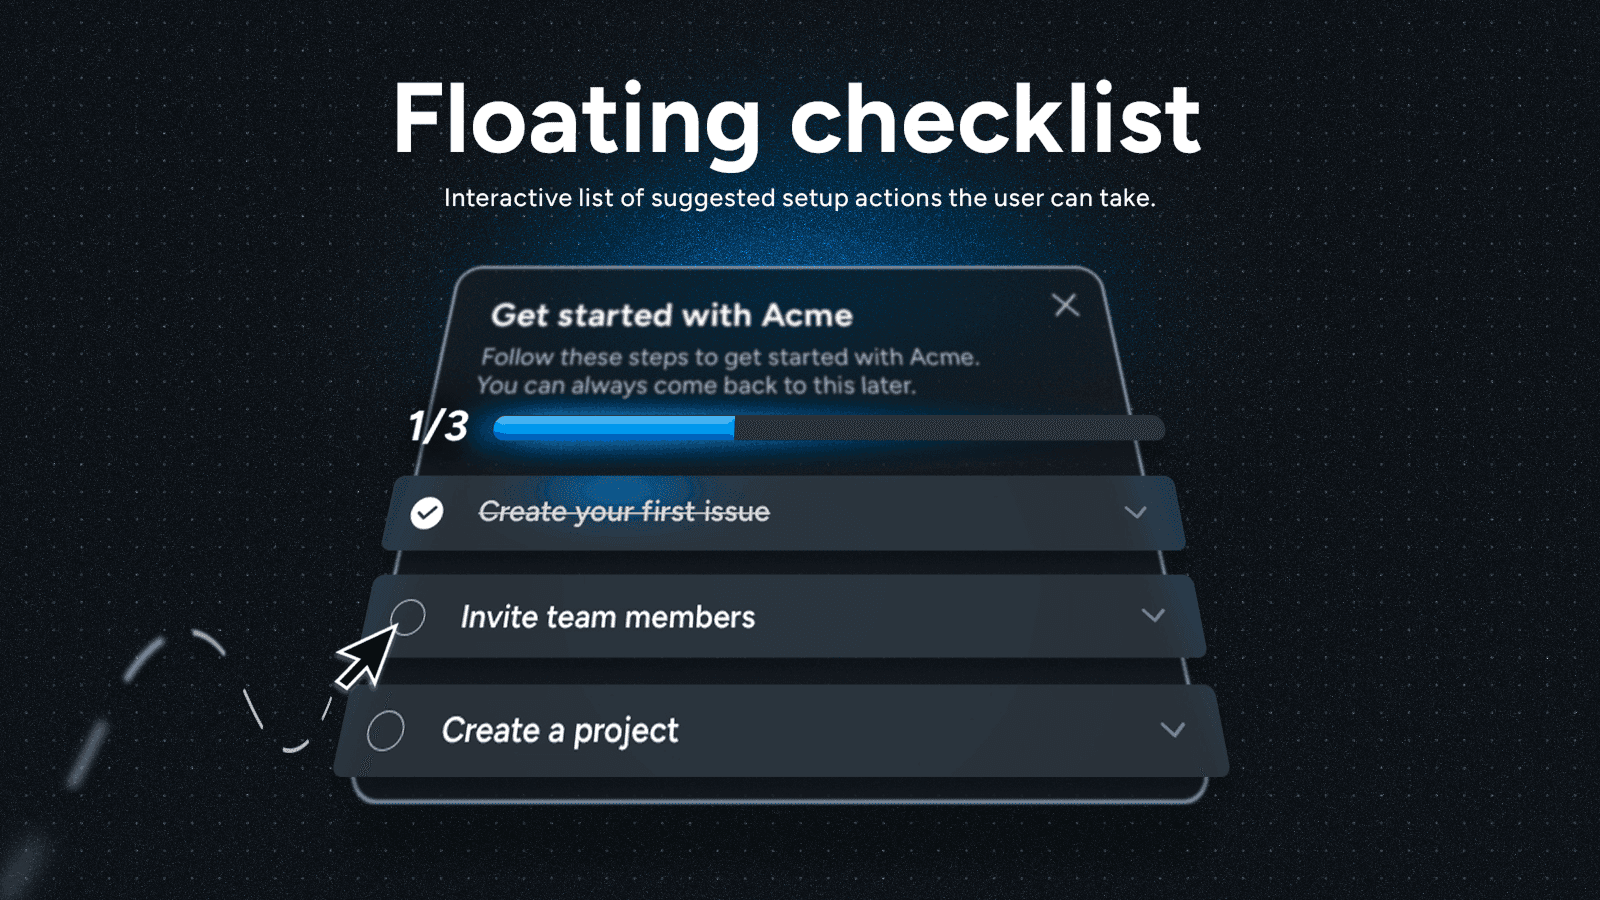Image resolution: width=1600 pixels, height=900 pixels.
Task: Click the chevron icon on Create your first issue
Action: [1136, 513]
